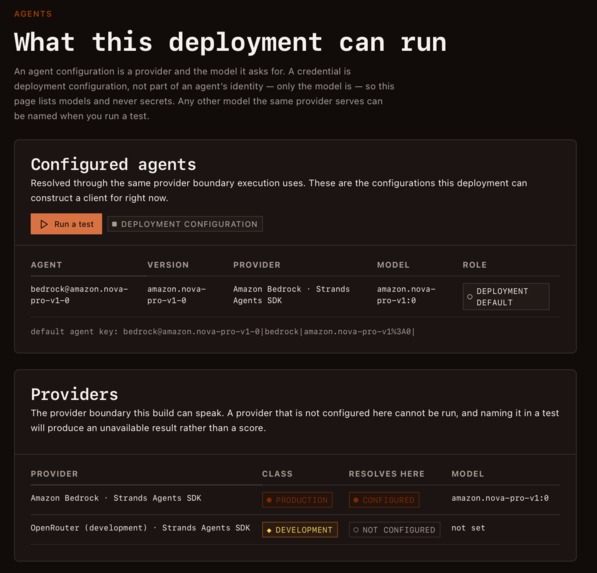Screen dimensions: 597x573
Task: Click the dot icon in CONFIGURED badge
Action: [356, 500]
